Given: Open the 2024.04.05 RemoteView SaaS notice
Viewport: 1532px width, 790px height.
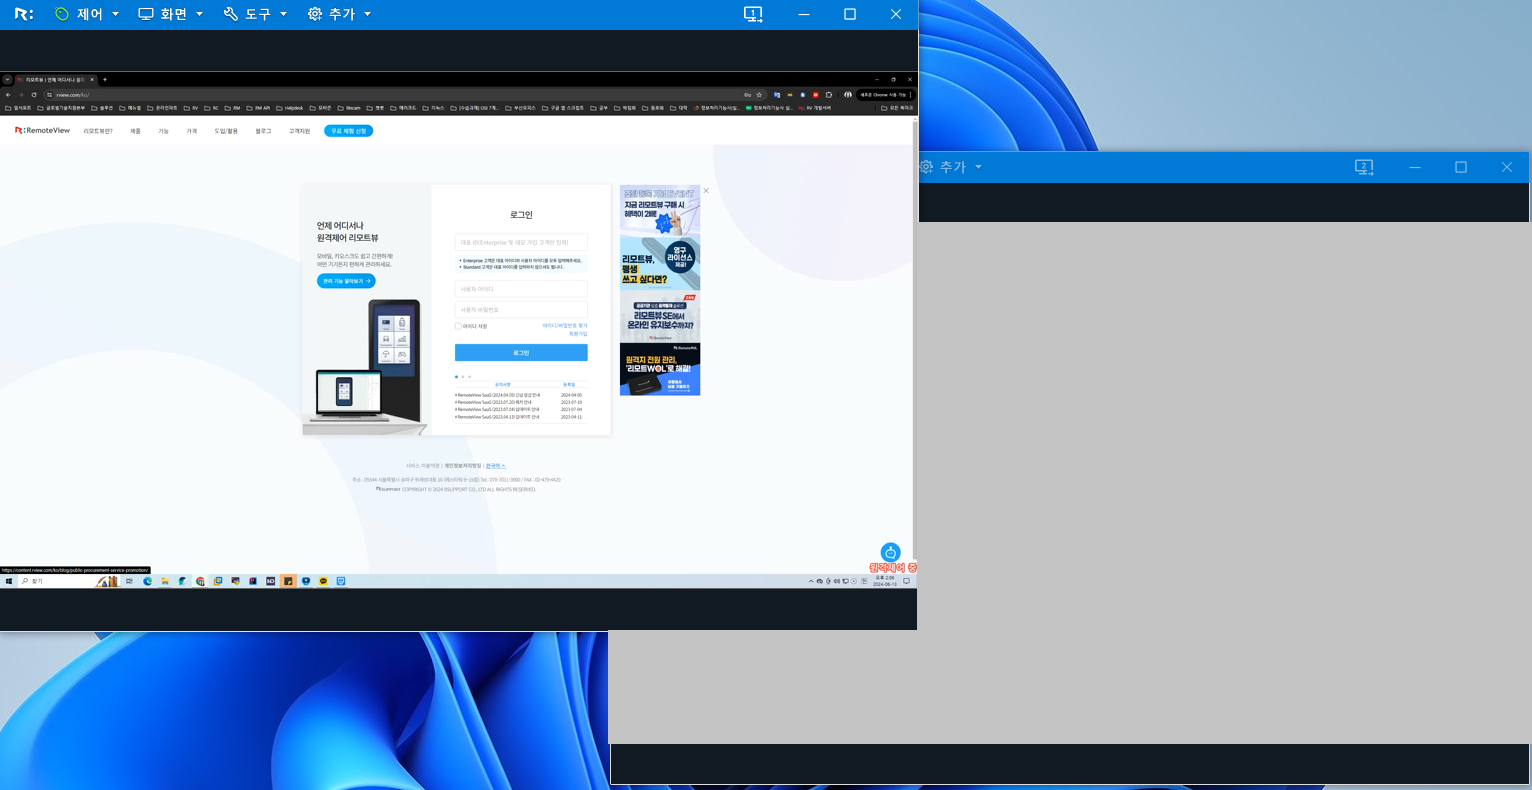Looking at the screenshot, I should click(x=497, y=395).
